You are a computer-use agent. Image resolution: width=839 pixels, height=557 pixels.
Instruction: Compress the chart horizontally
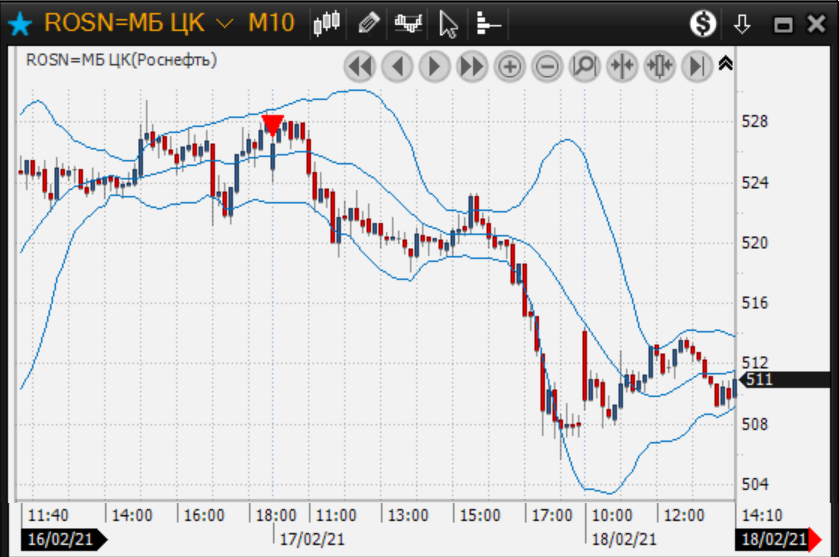point(622,67)
